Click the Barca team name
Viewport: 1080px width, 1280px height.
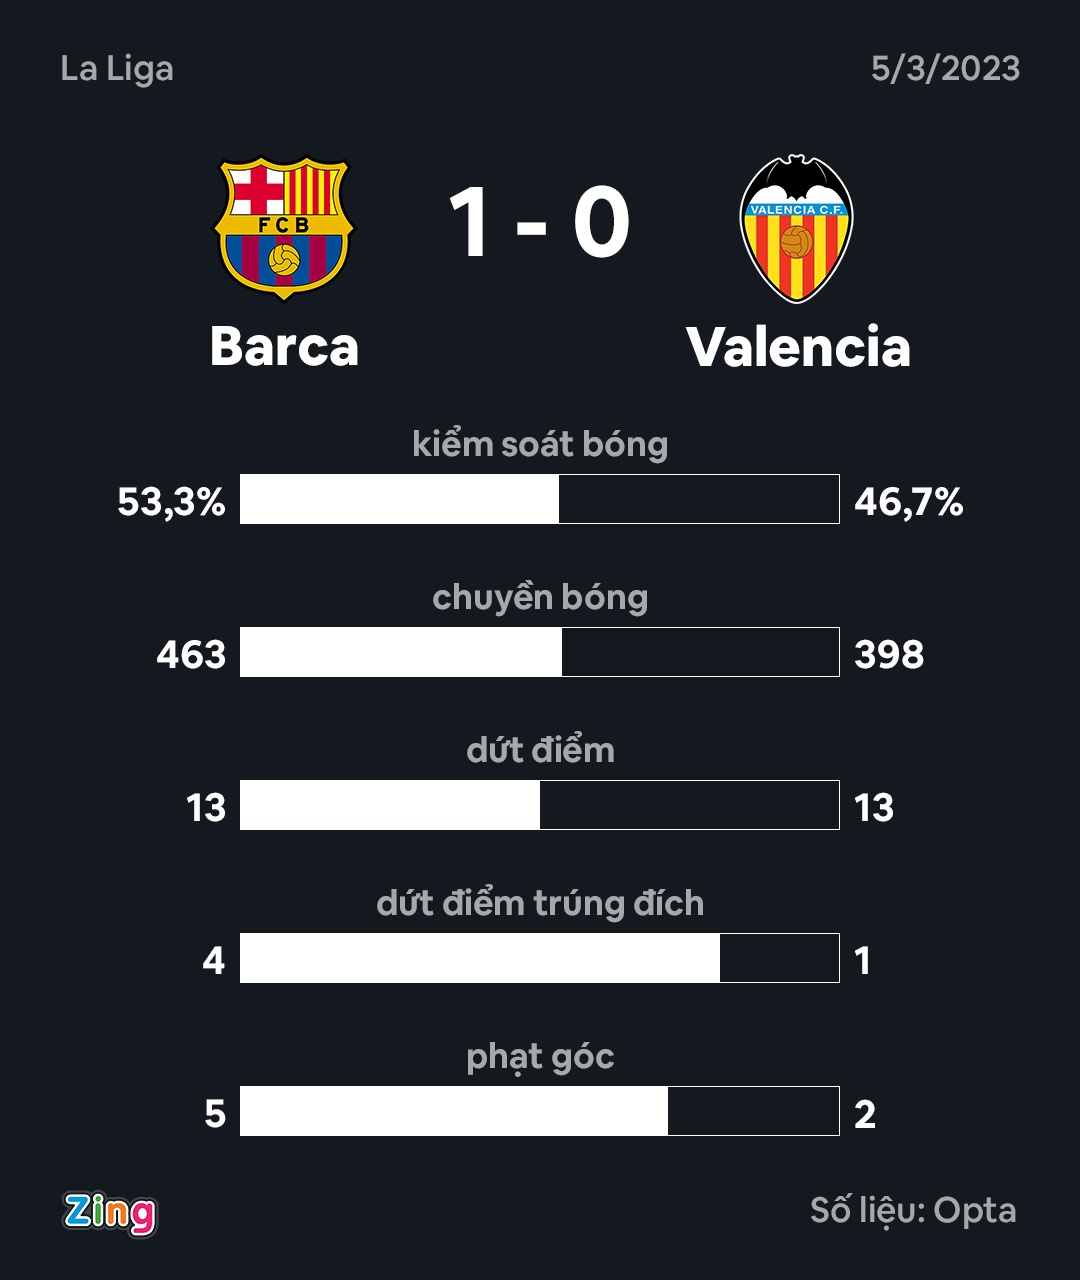pyautogui.click(x=284, y=347)
